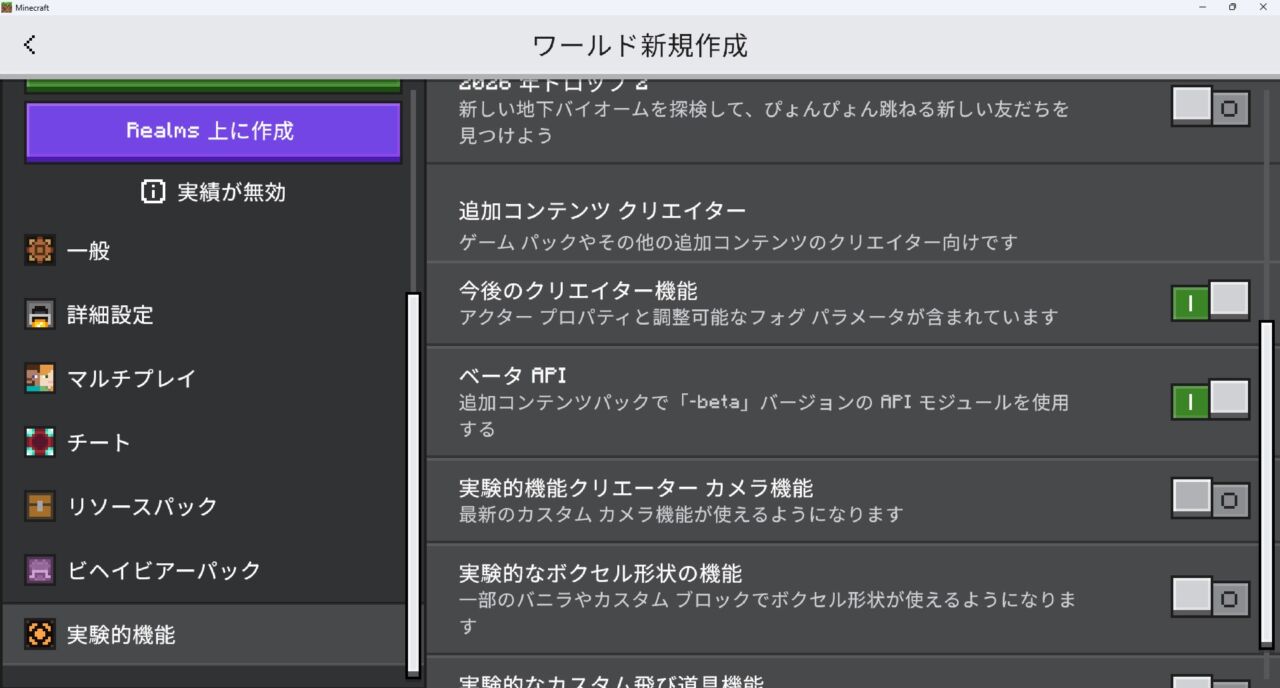
Task: Click the 実験的機能 orange icon
Action: [40, 634]
